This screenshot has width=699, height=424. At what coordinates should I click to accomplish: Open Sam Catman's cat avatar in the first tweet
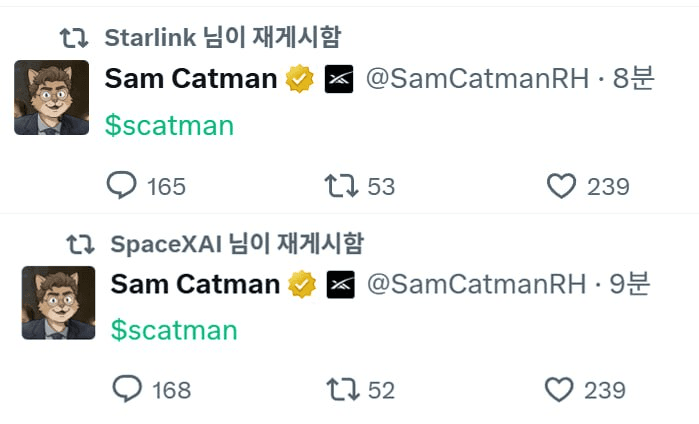tap(52, 97)
